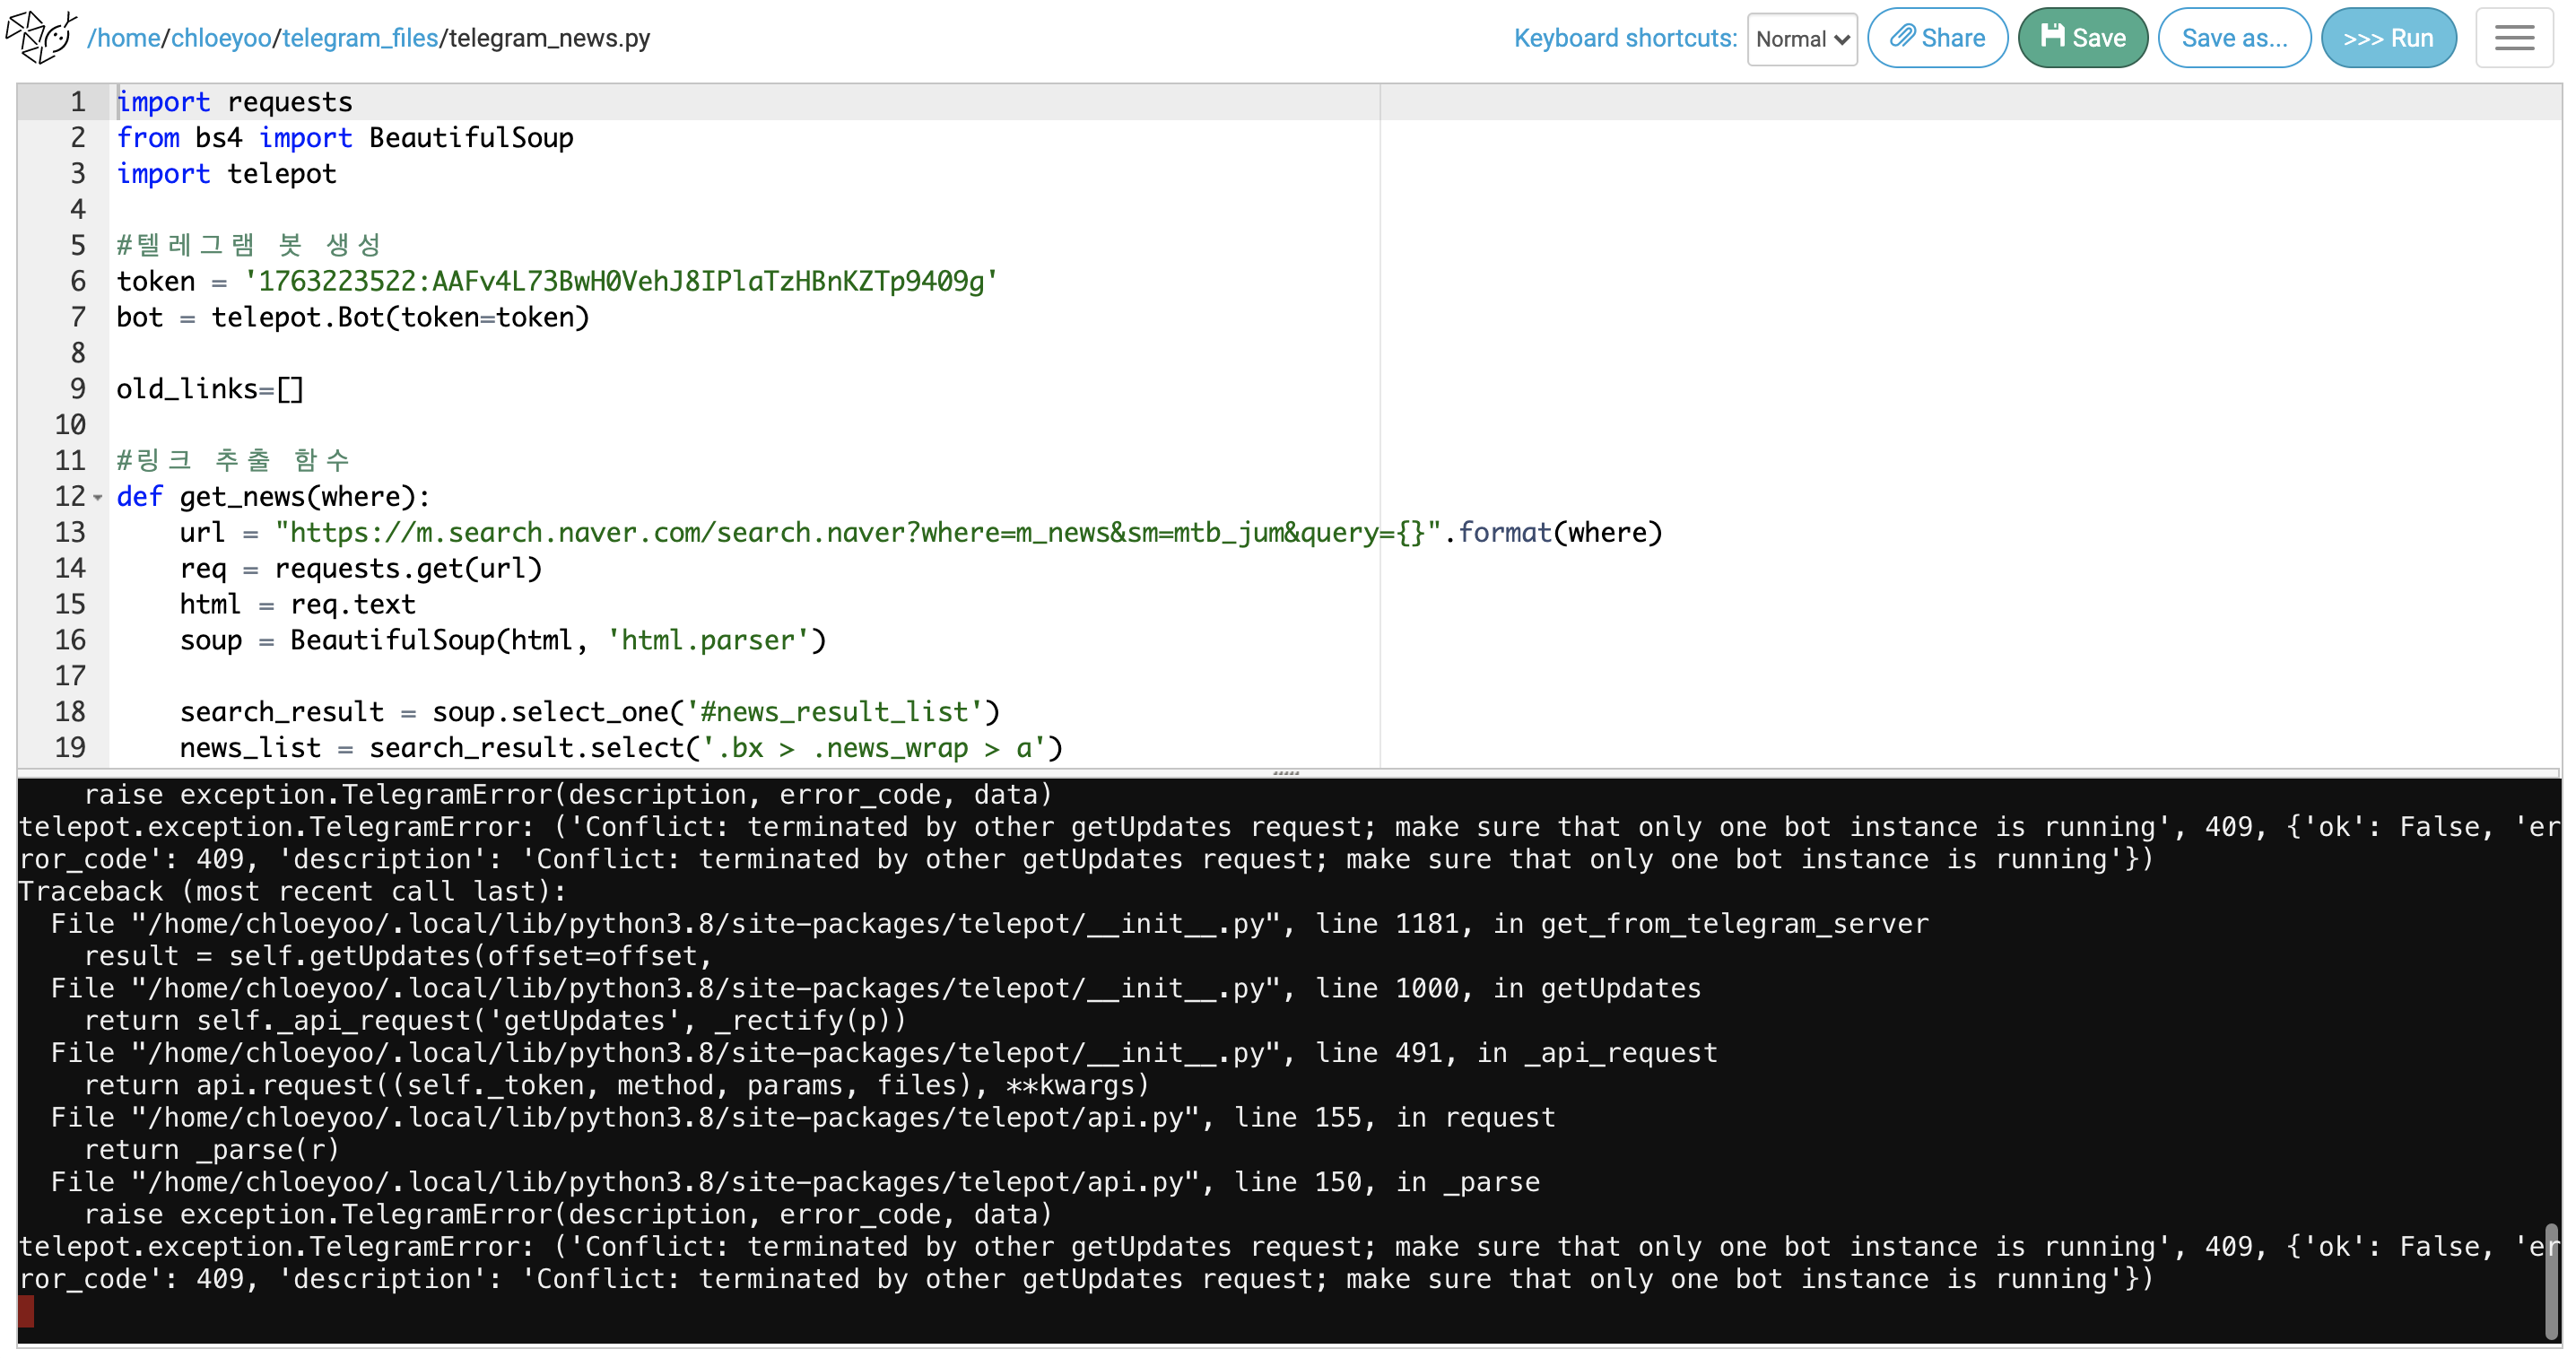Place the cursor in the token string on line 6
Screen dimensions: 2576x1358
click(620, 281)
